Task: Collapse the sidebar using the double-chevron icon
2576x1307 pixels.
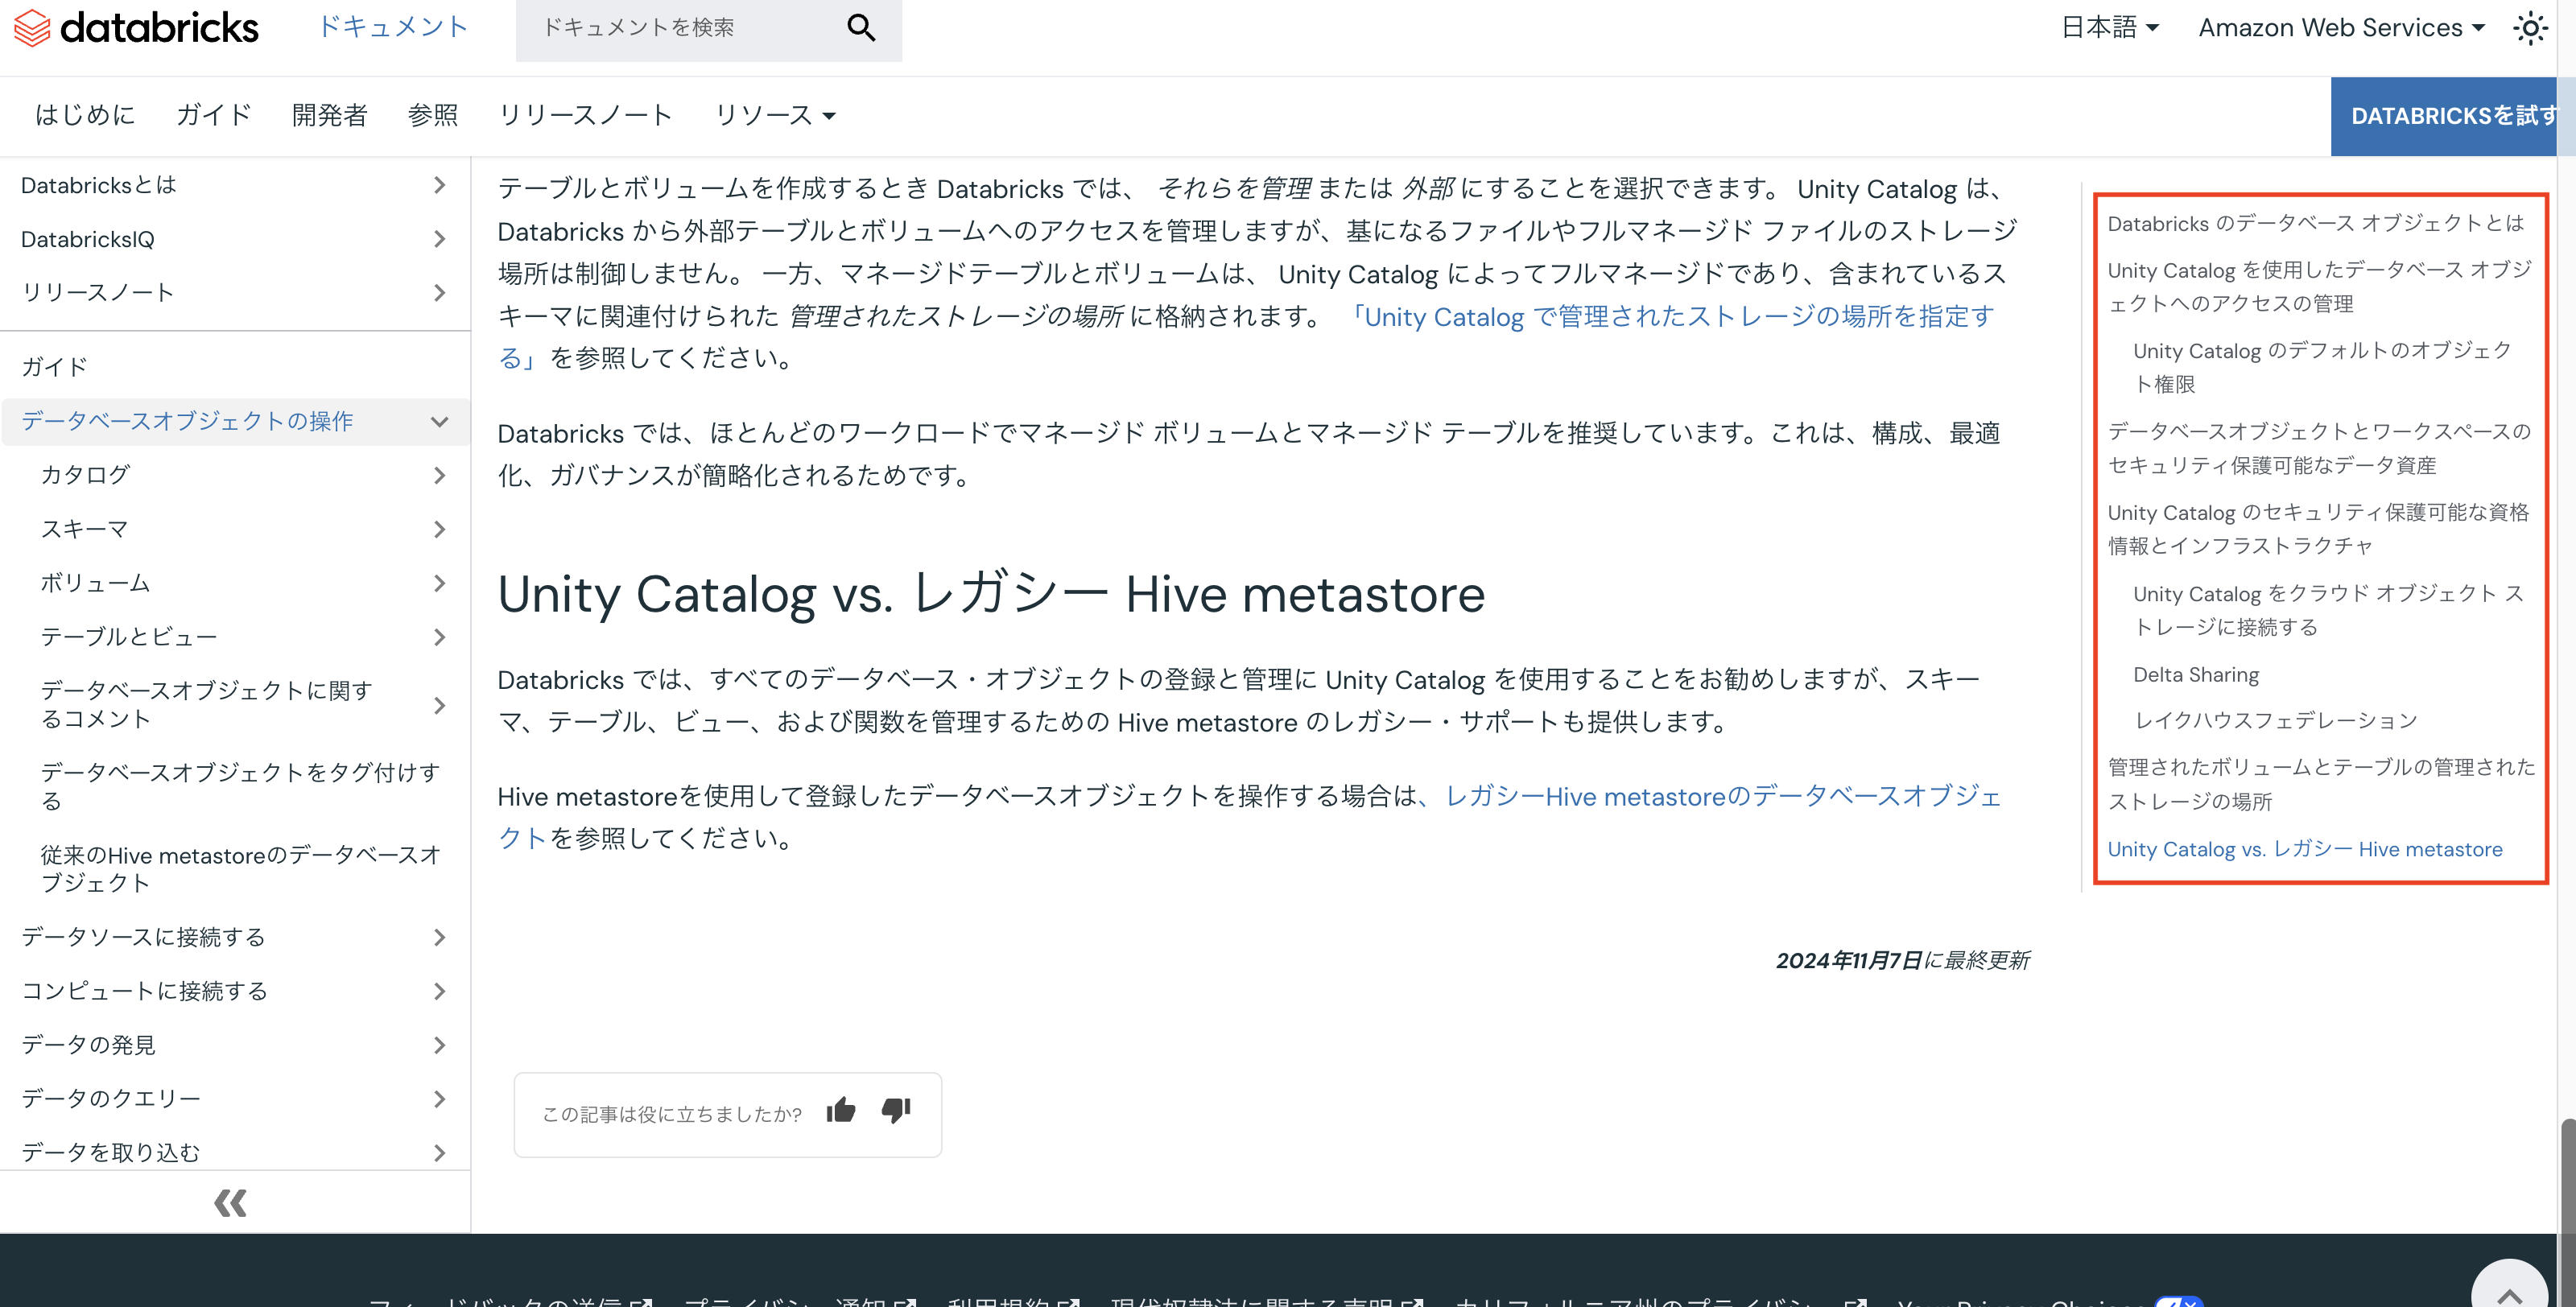Action: coord(230,1203)
